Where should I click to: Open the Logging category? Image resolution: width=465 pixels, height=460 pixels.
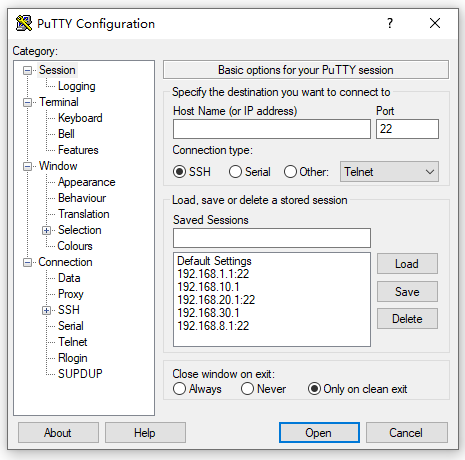click(x=77, y=86)
